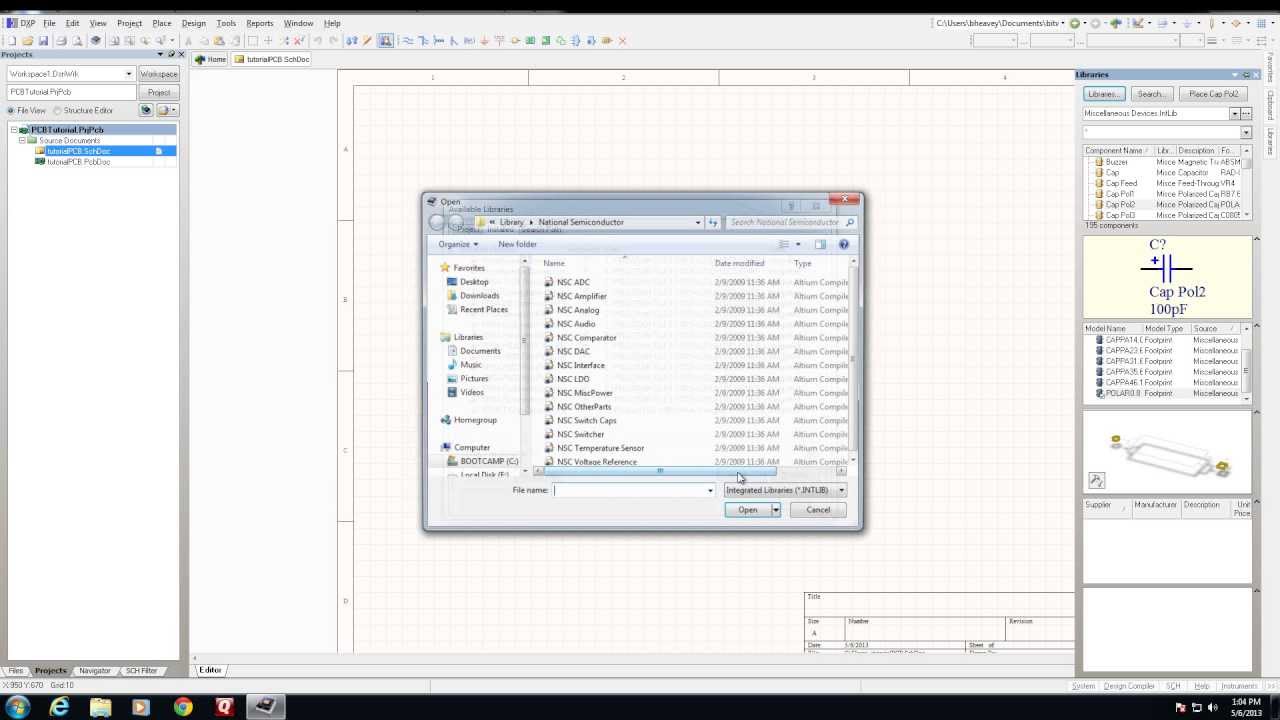Click the green navigate back icon
Screen dimensions: 1280x720
1075,23
